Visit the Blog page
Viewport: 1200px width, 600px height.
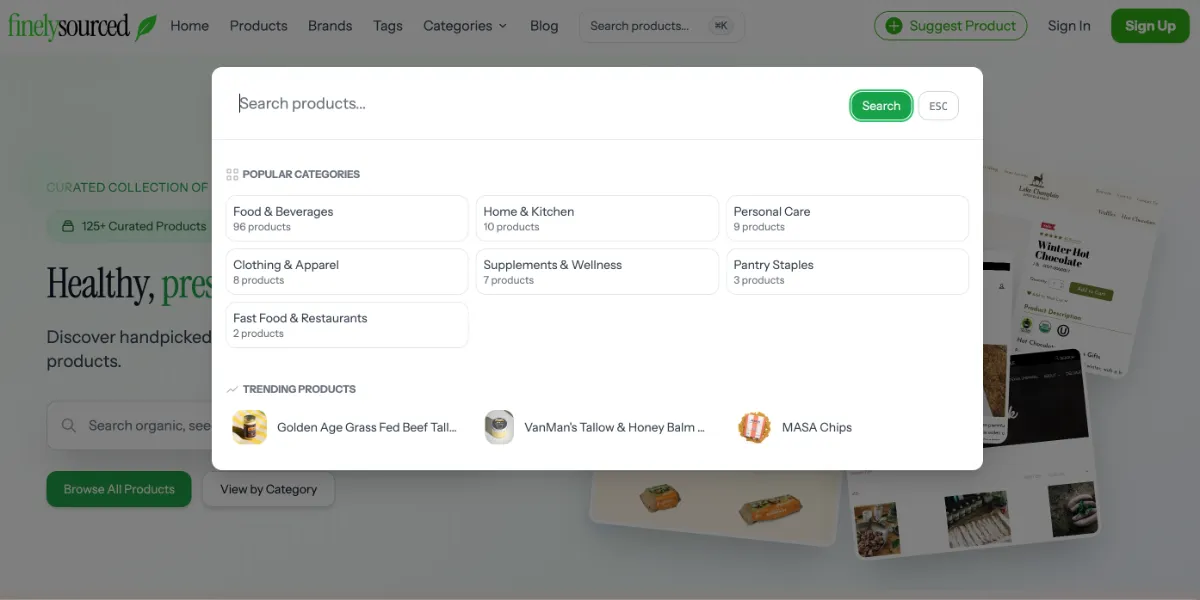tap(544, 26)
